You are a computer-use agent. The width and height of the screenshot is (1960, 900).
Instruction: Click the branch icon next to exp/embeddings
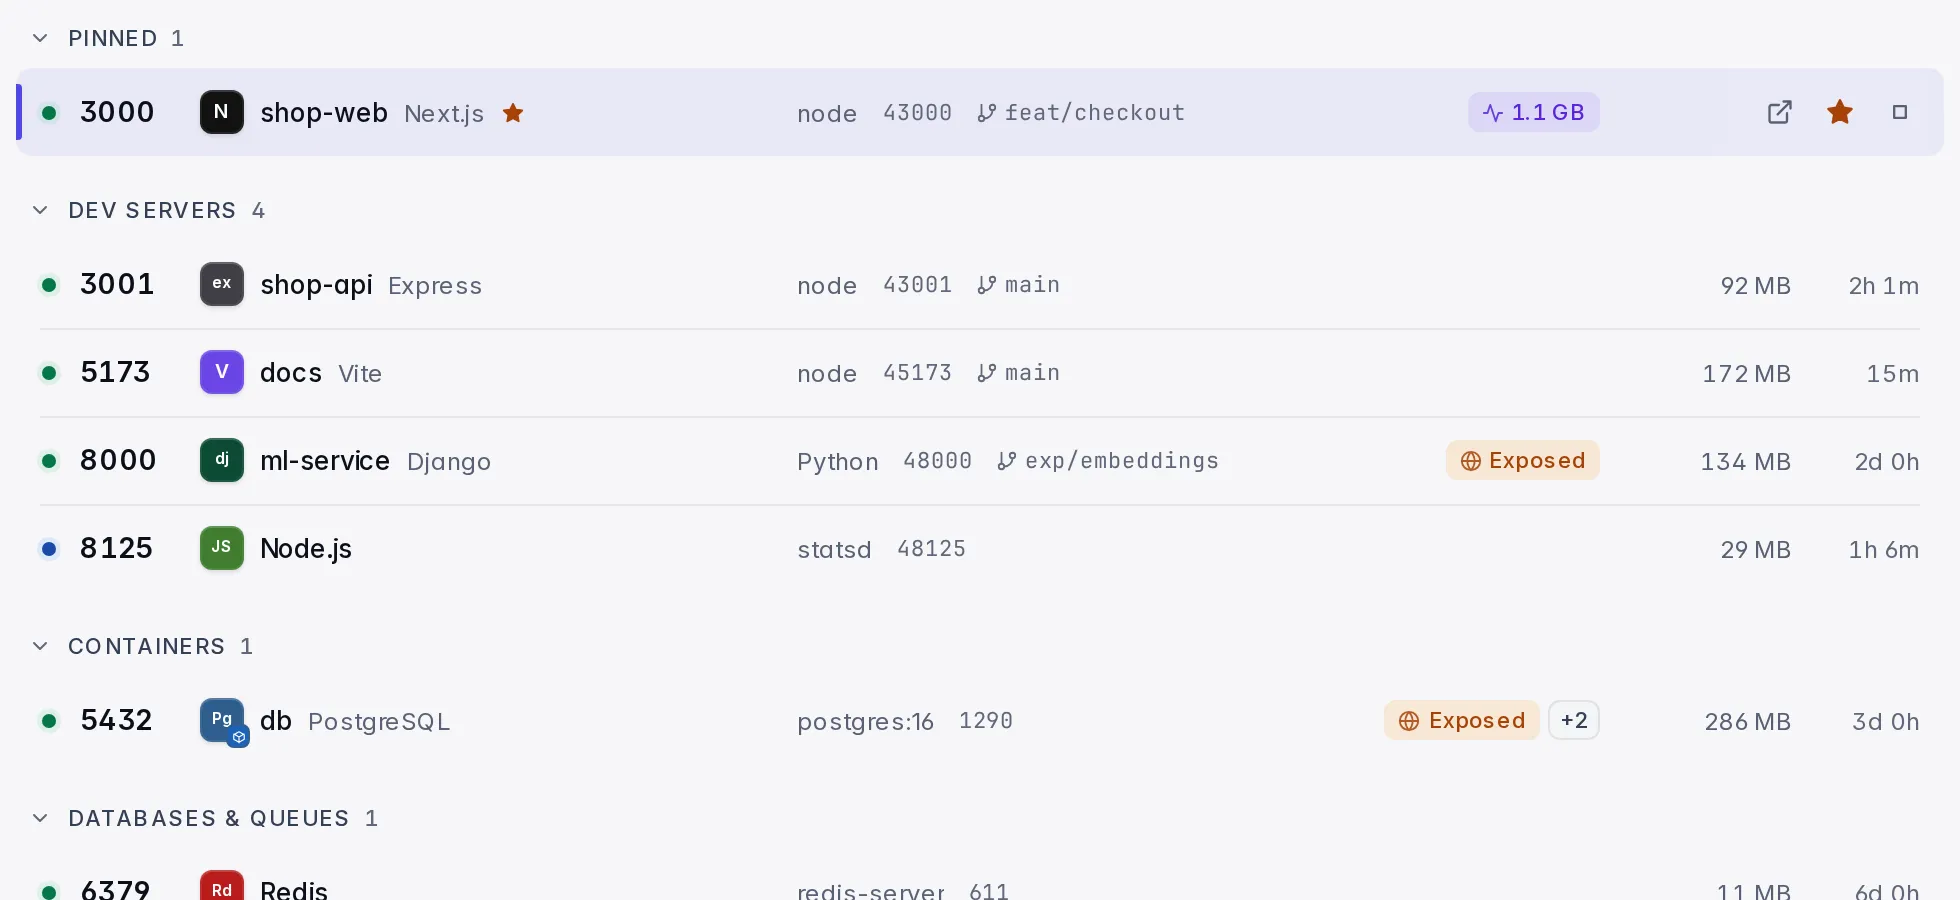pyautogui.click(x=1007, y=461)
